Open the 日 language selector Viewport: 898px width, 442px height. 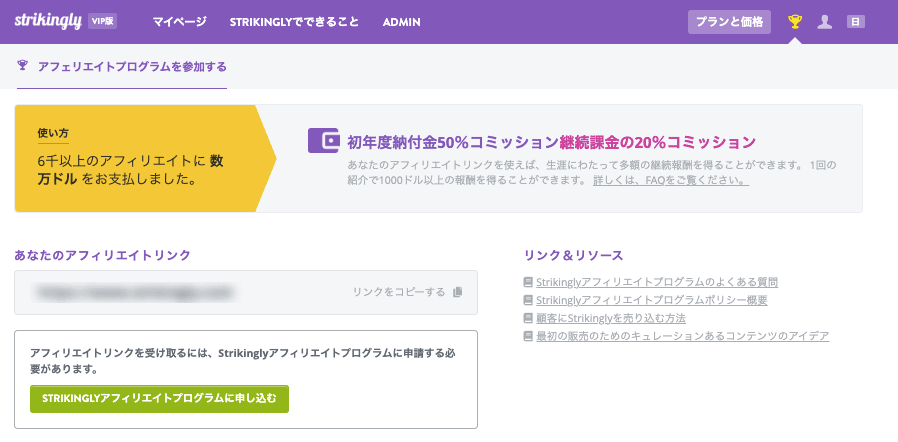856,22
